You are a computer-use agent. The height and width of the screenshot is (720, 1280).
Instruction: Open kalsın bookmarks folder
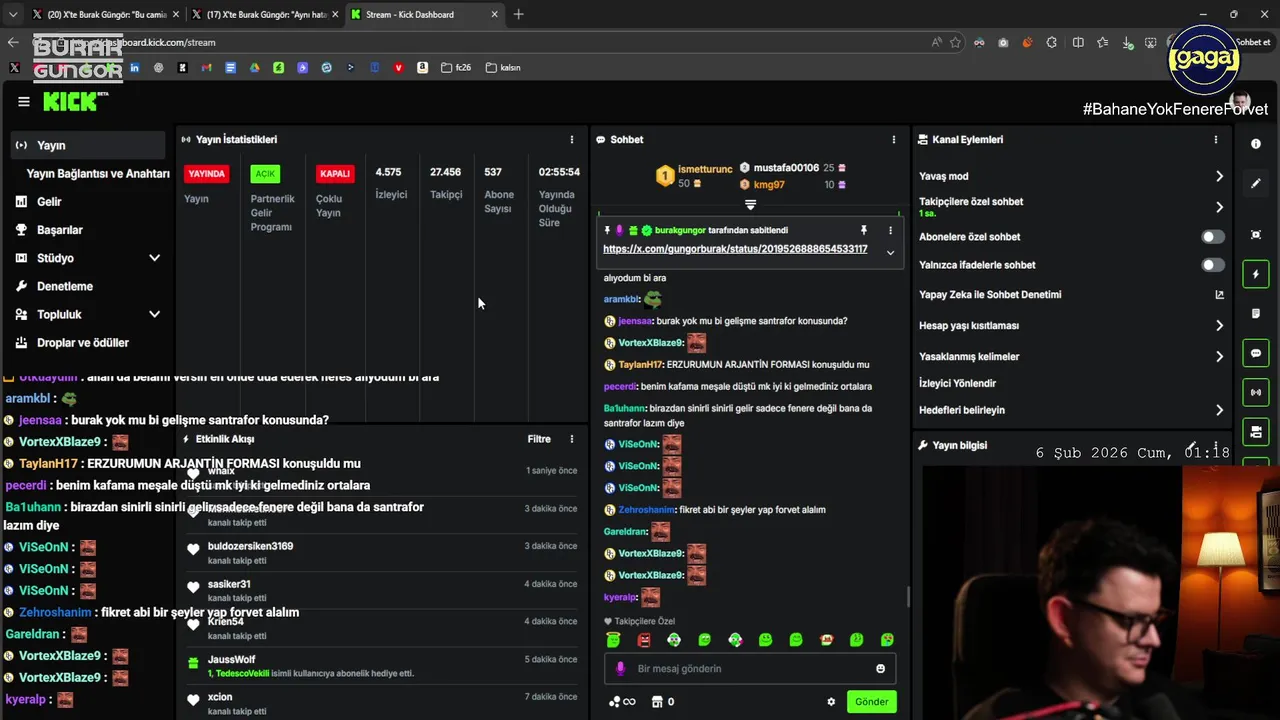(x=503, y=68)
